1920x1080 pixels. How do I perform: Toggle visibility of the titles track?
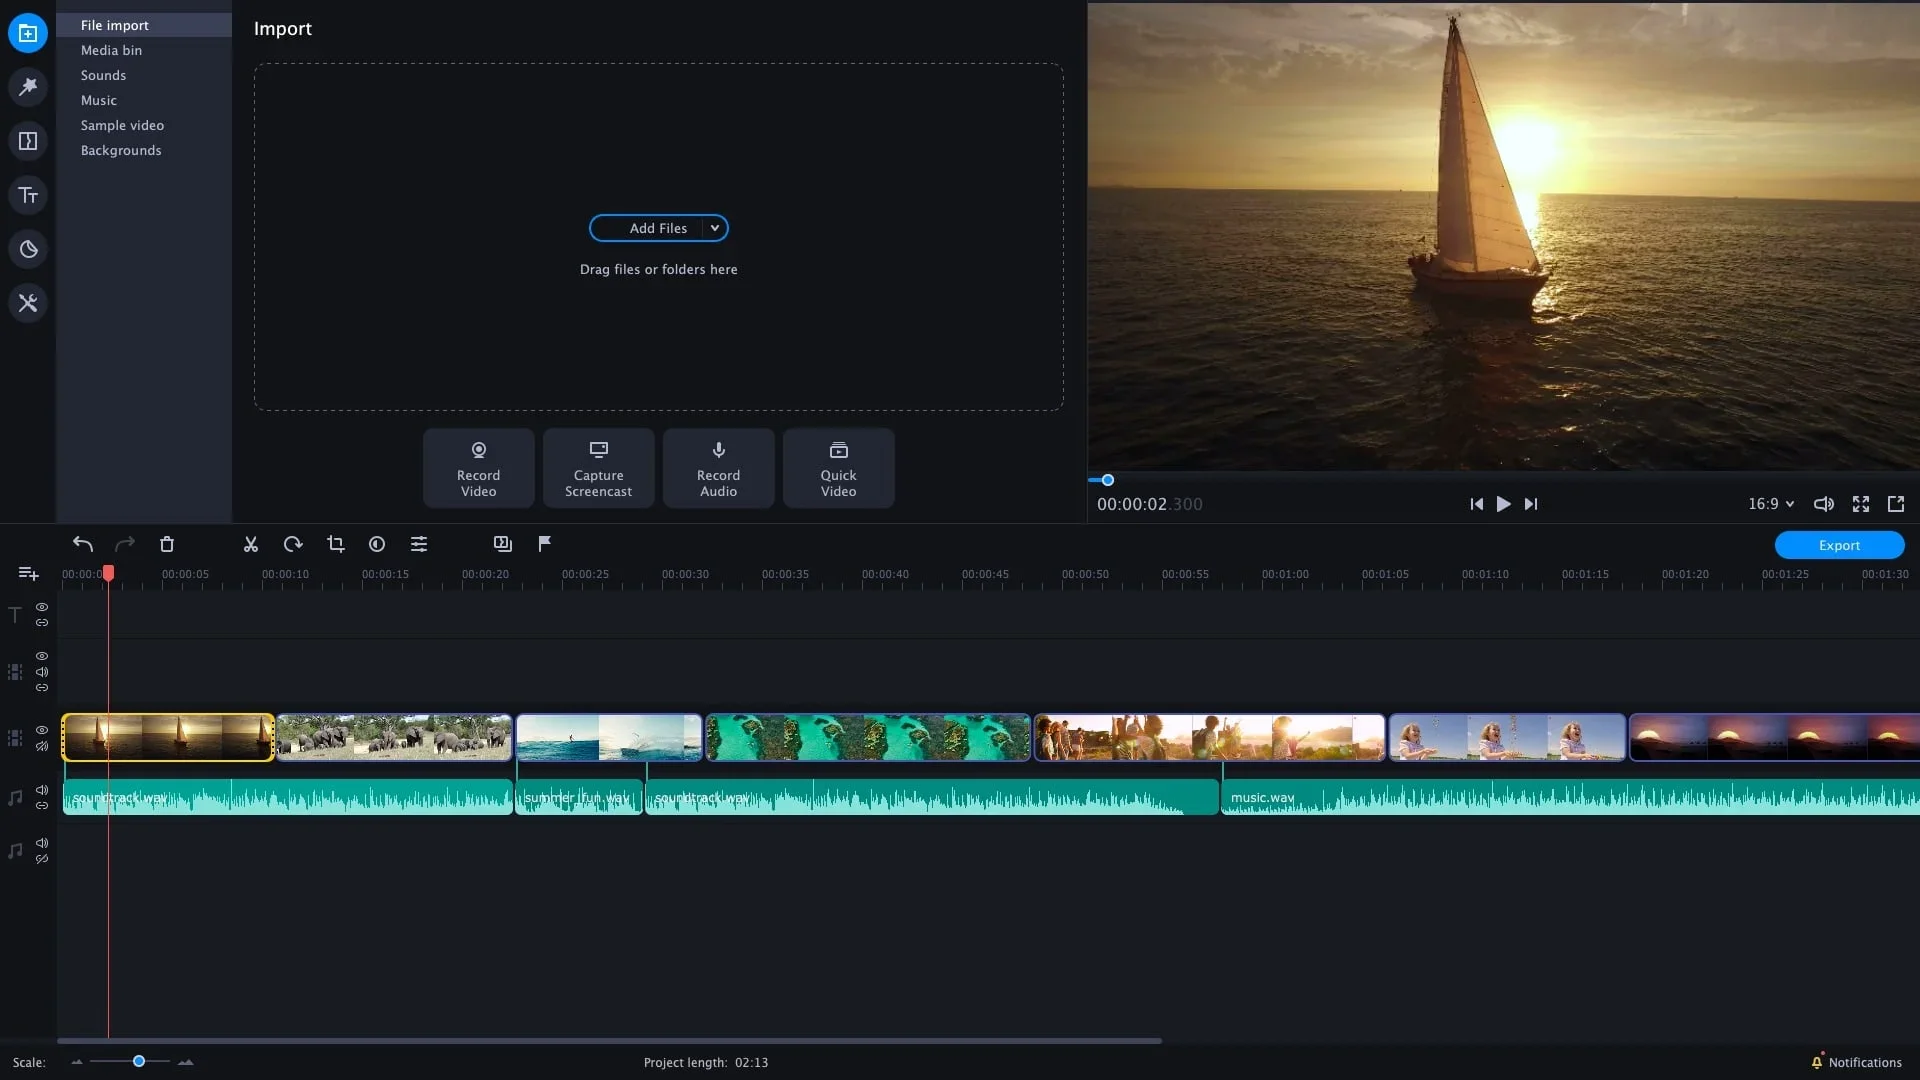(41, 607)
